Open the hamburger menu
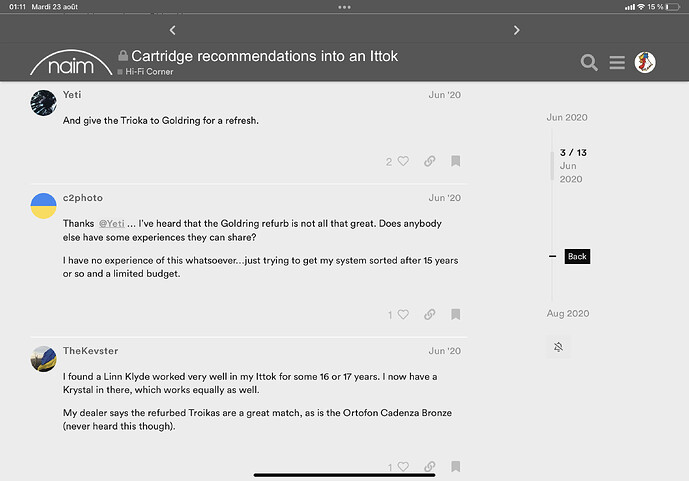The height and width of the screenshot is (481, 689). tap(617, 63)
